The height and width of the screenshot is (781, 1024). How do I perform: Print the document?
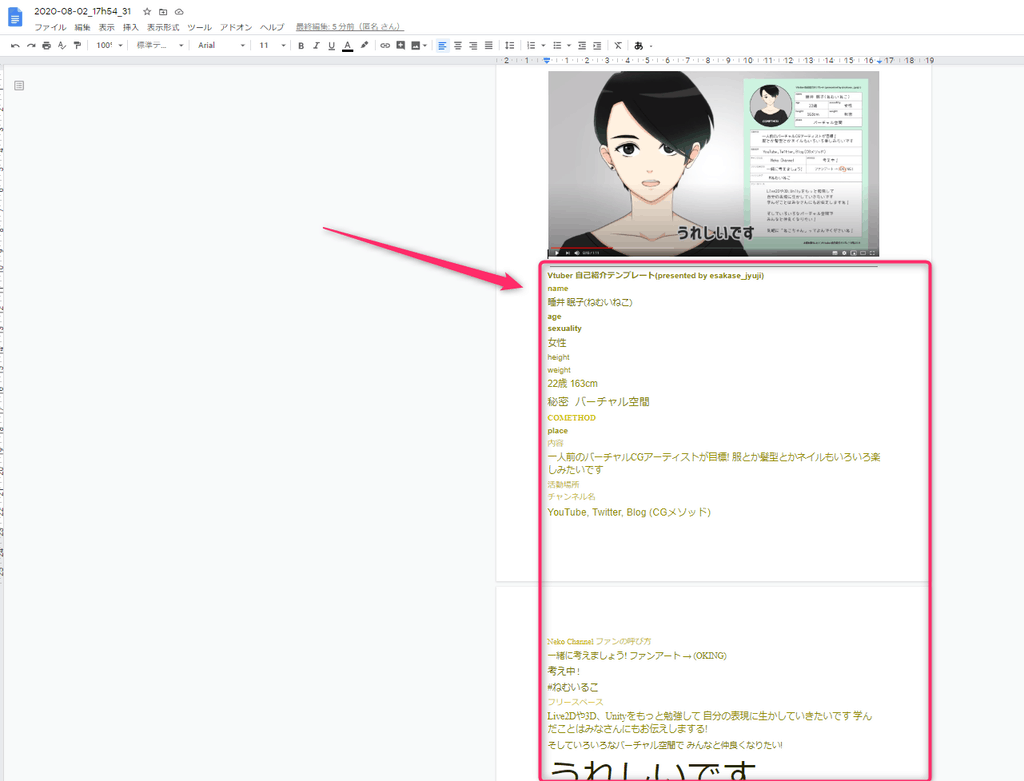click(x=46, y=46)
